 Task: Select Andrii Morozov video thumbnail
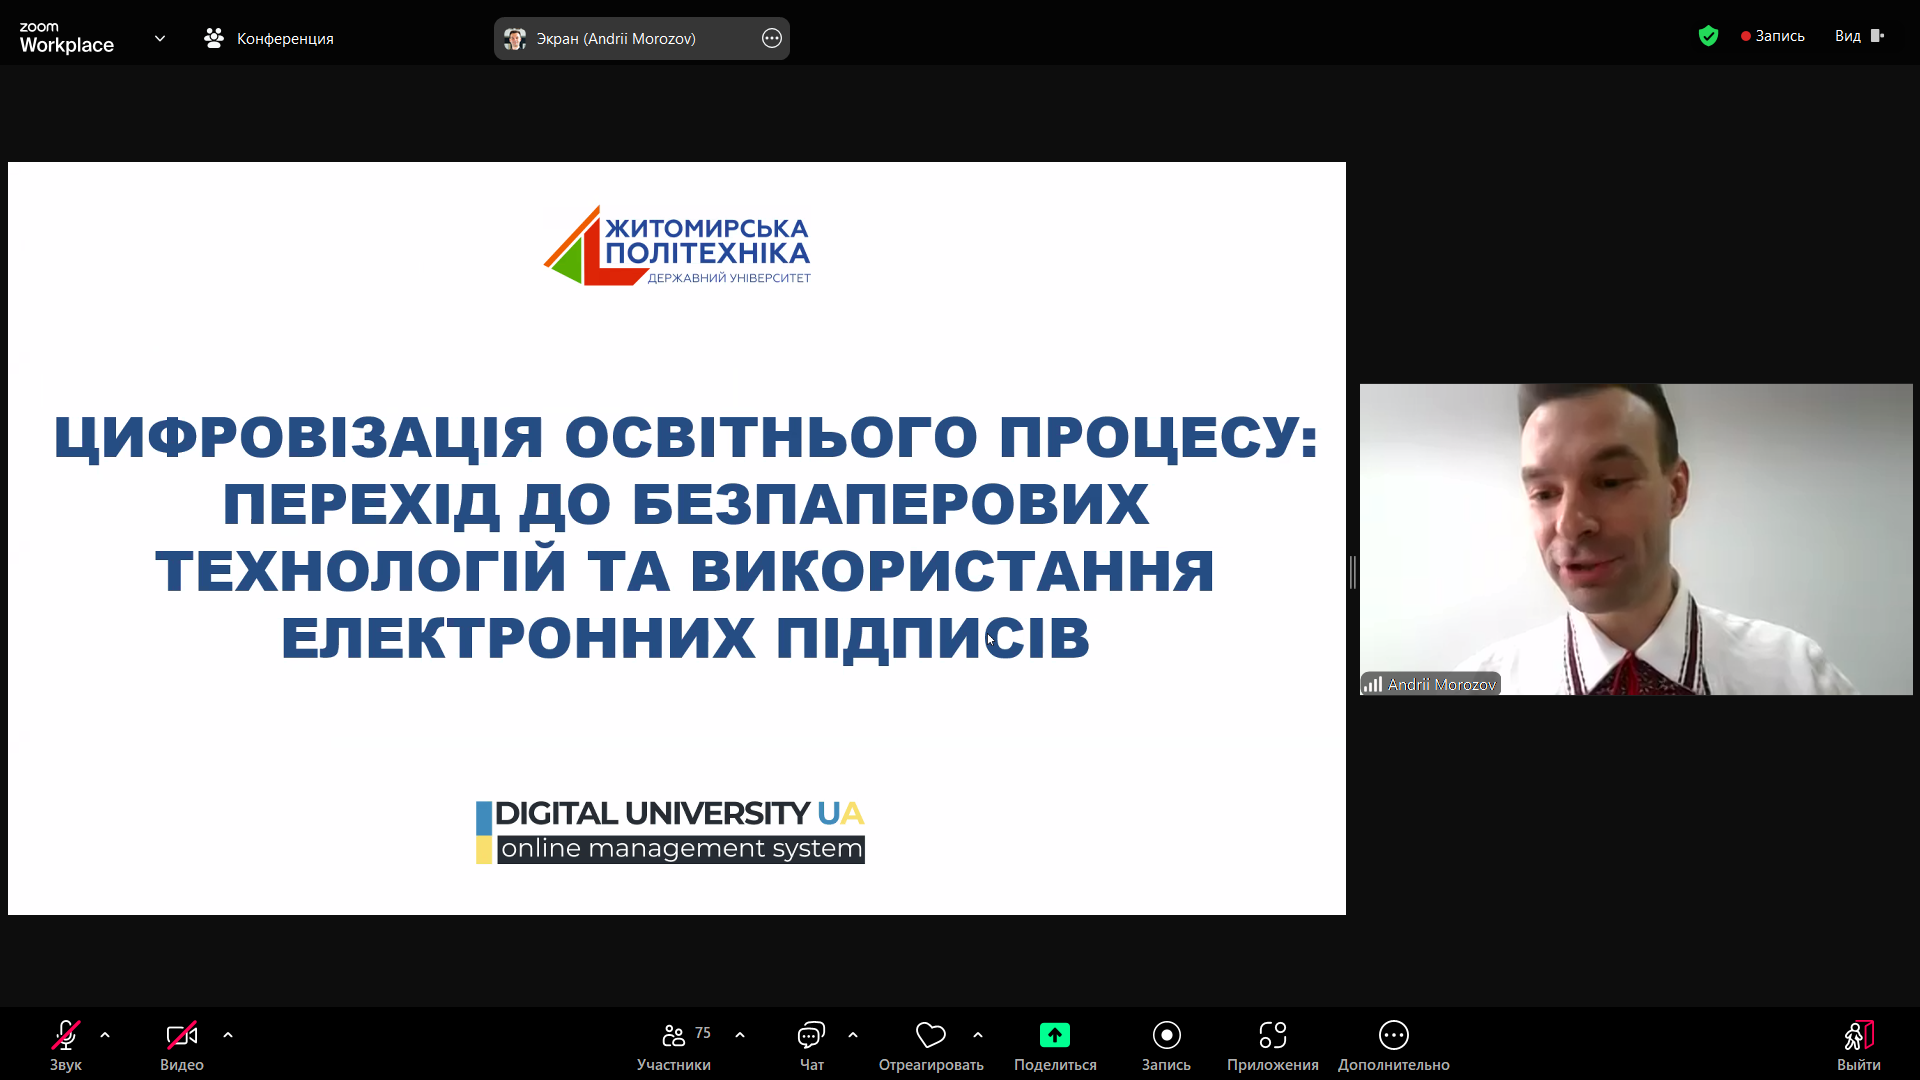coord(1635,539)
